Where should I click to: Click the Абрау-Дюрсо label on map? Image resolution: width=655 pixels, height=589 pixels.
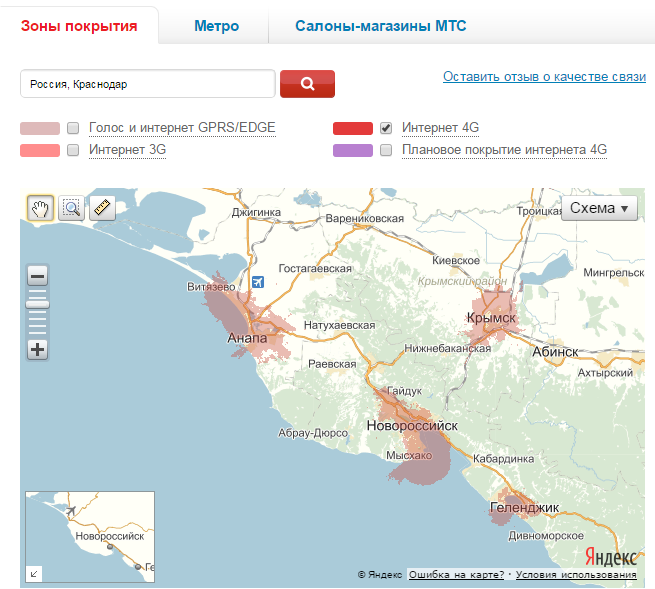click(313, 433)
